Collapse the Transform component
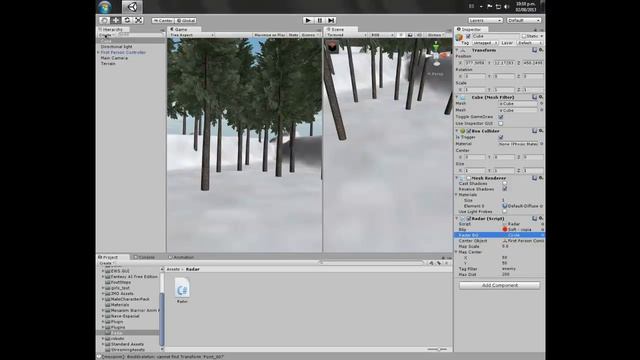This screenshot has width=640, height=360. coord(457,50)
